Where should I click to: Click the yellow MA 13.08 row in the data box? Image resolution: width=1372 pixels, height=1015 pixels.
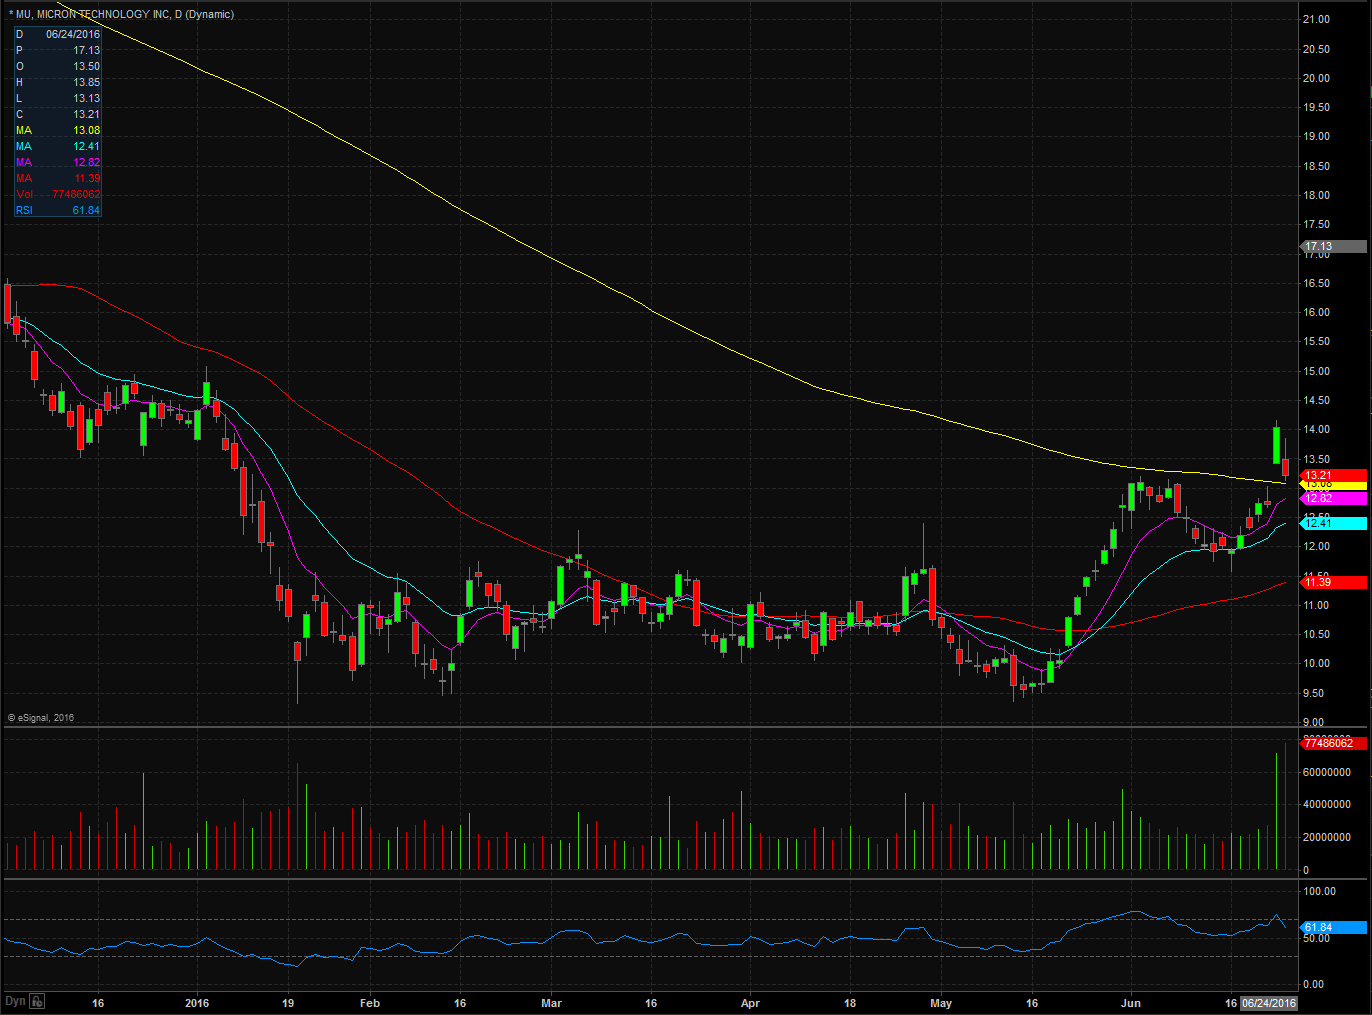(57, 130)
